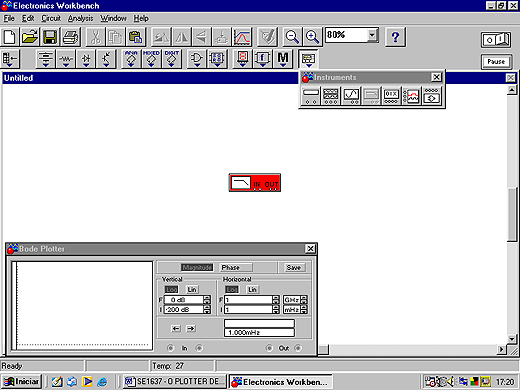This screenshot has height=390, width=520.
Task: Click the Zoom In magnifier icon
Action: (x=312, y=37)
